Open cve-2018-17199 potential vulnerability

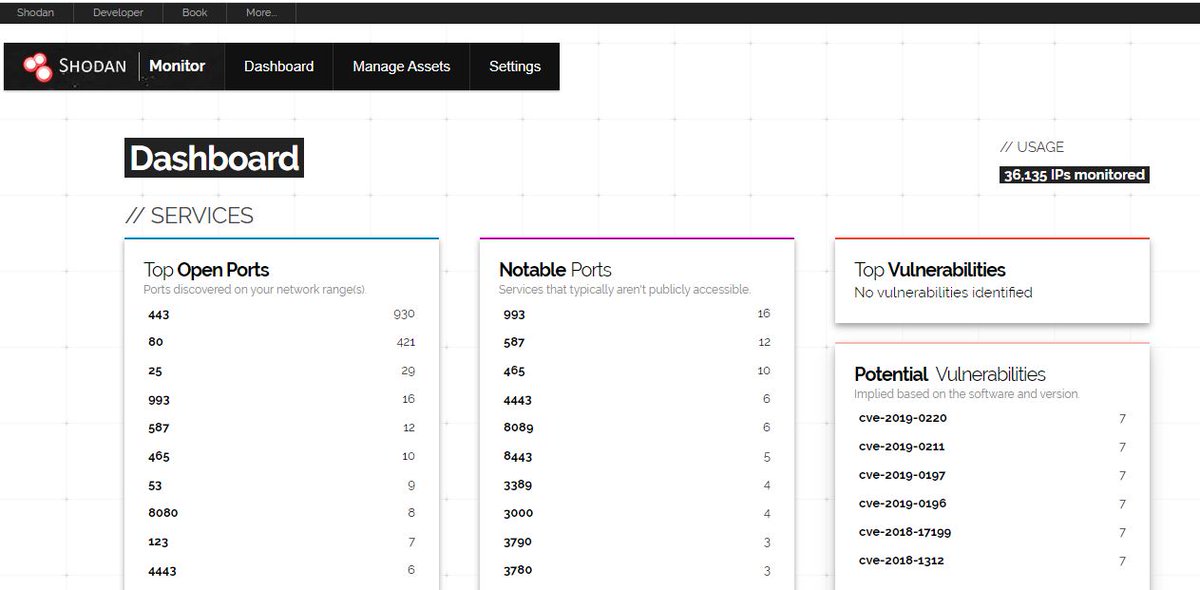(x=905, y=532)
